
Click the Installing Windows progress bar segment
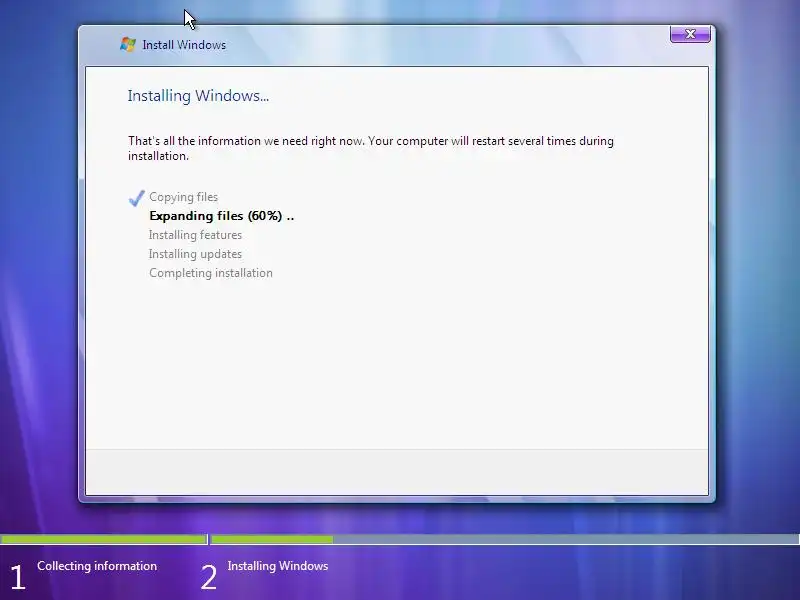505,539
